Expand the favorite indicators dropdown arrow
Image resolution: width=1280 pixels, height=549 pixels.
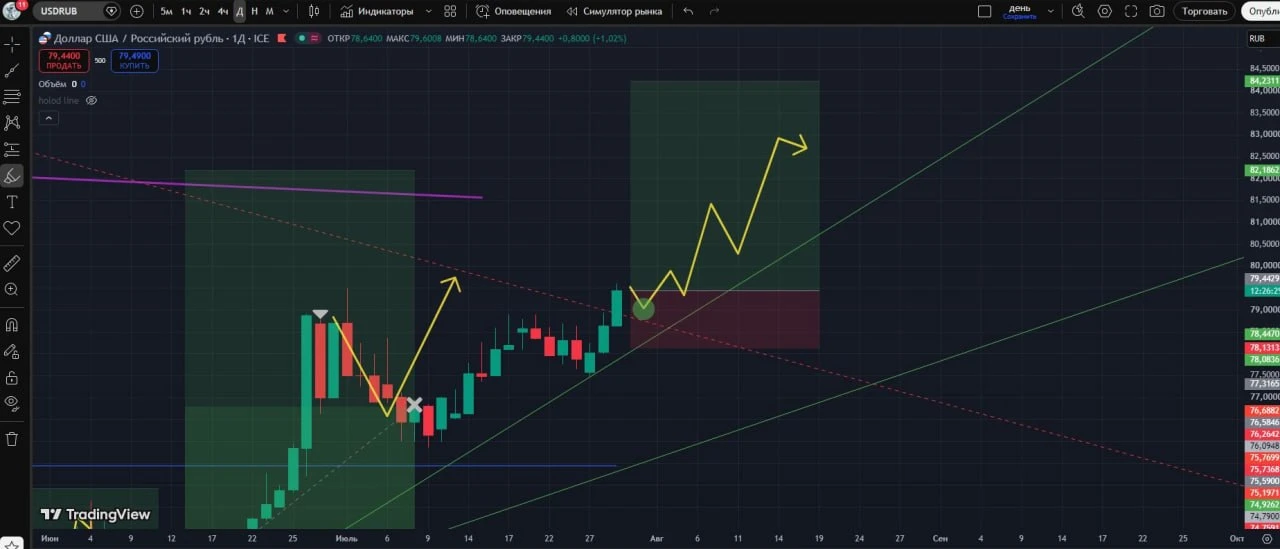pos(428,11)
